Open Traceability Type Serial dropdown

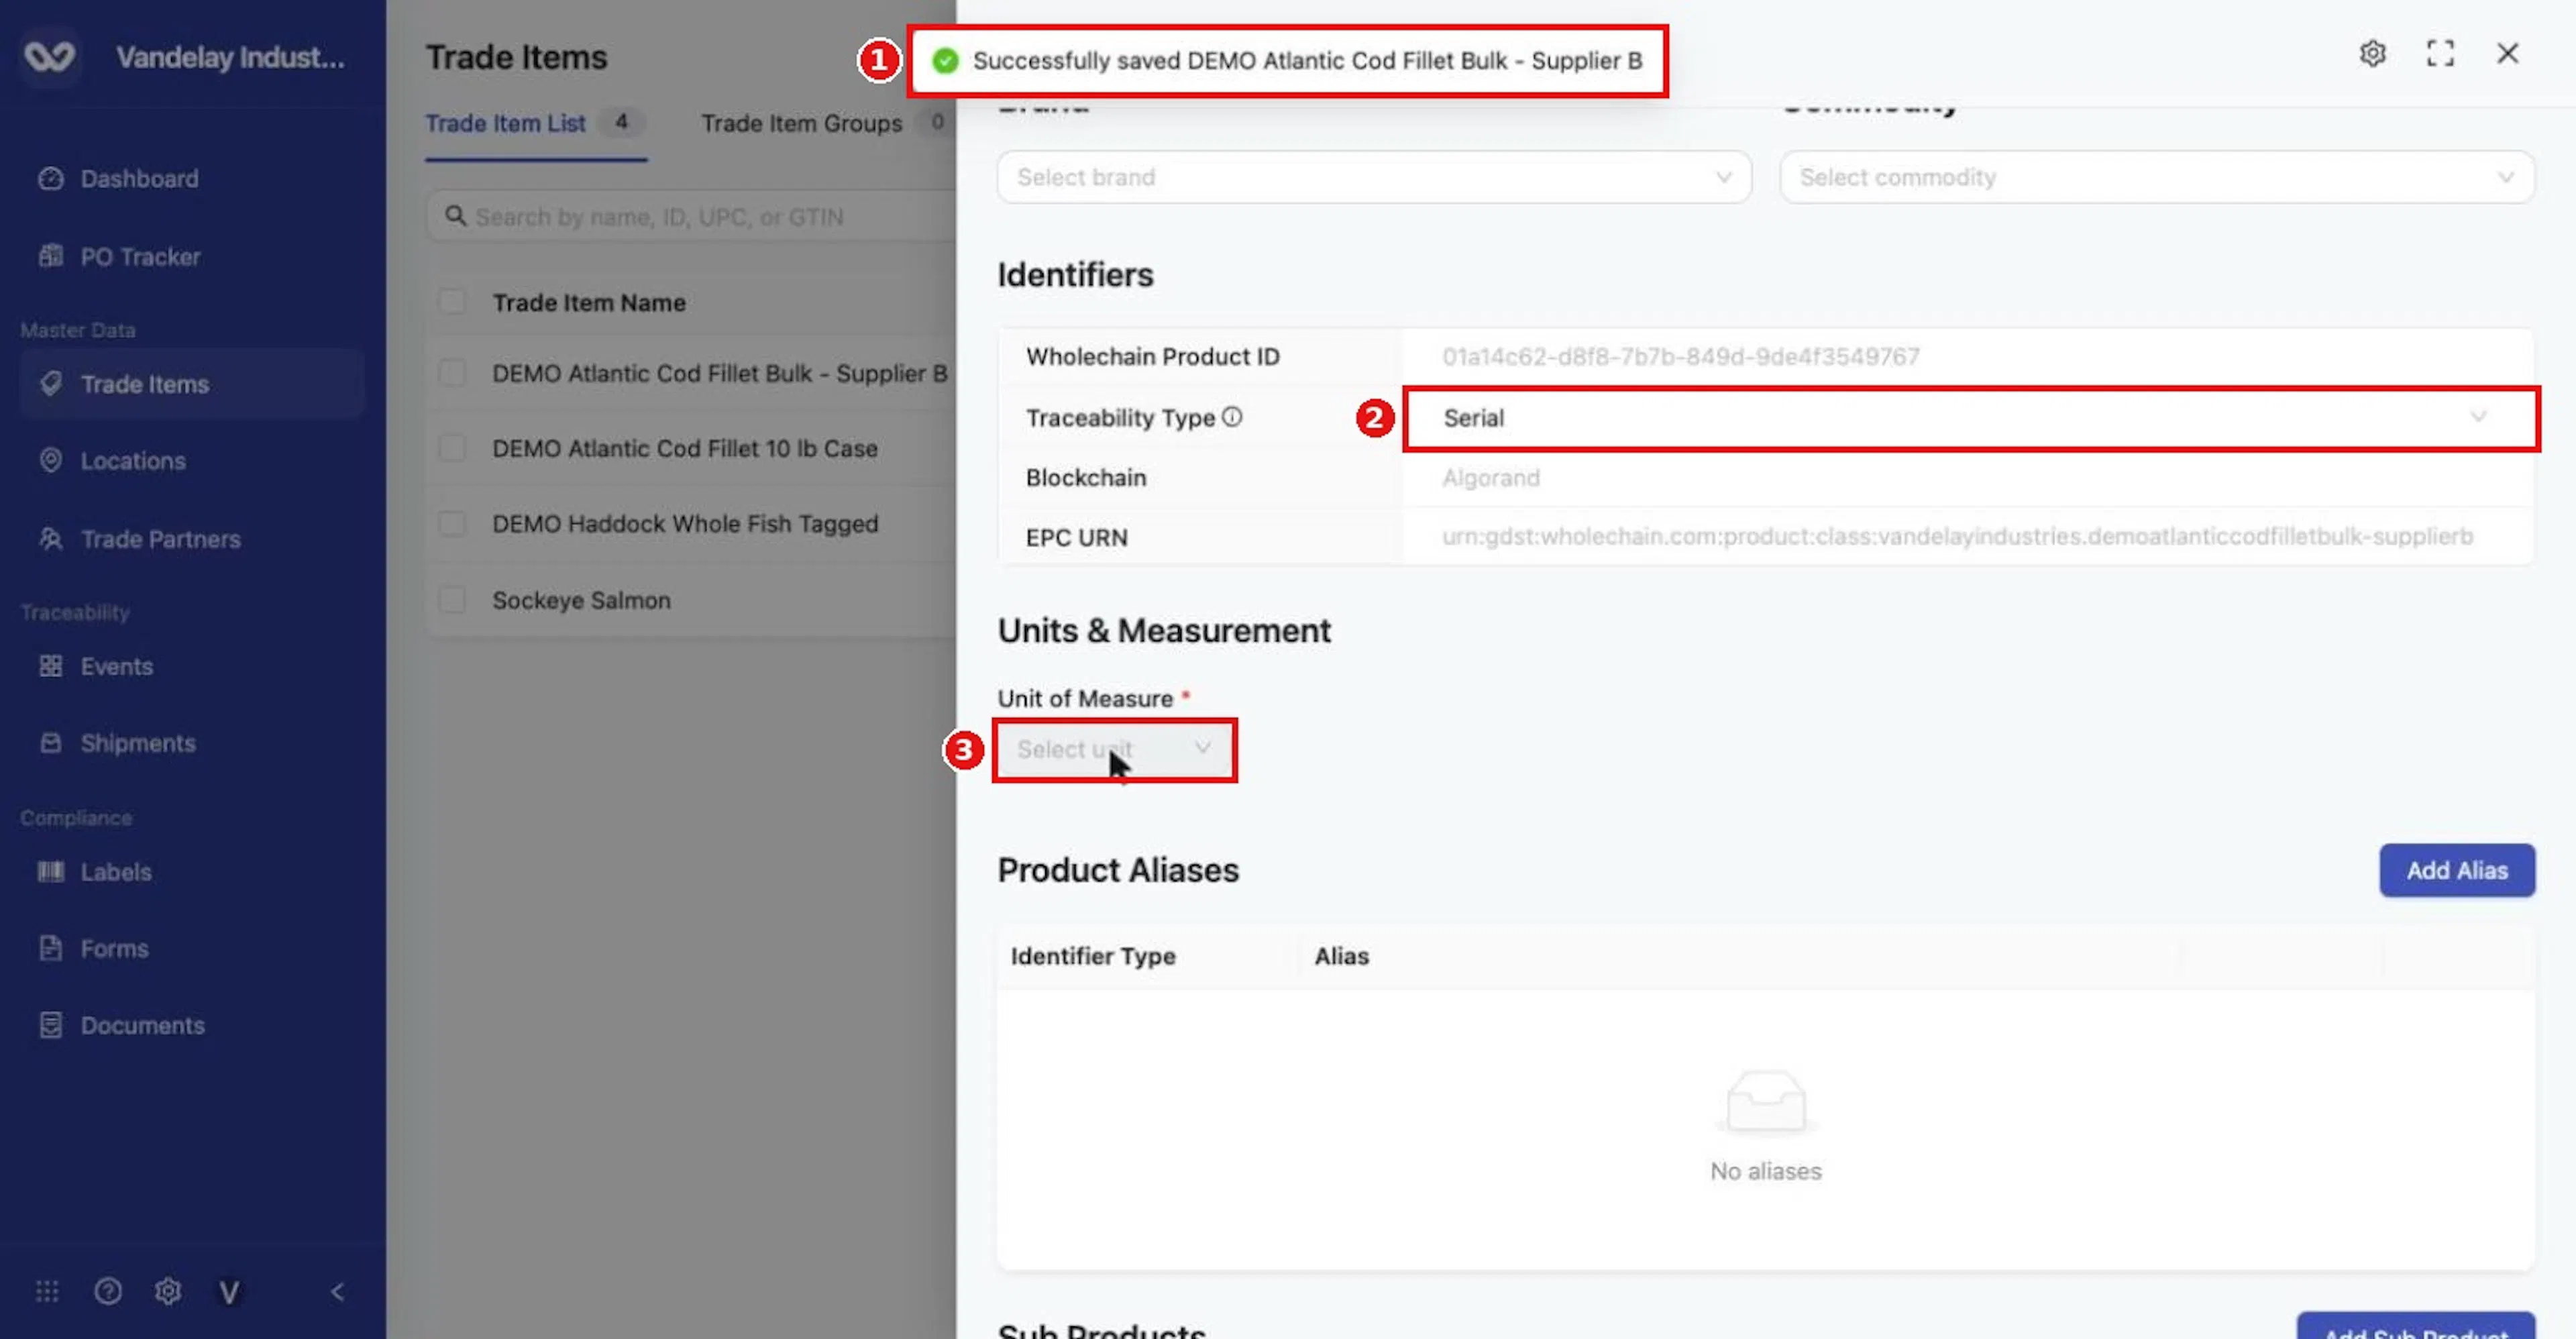coord(1970,418)
